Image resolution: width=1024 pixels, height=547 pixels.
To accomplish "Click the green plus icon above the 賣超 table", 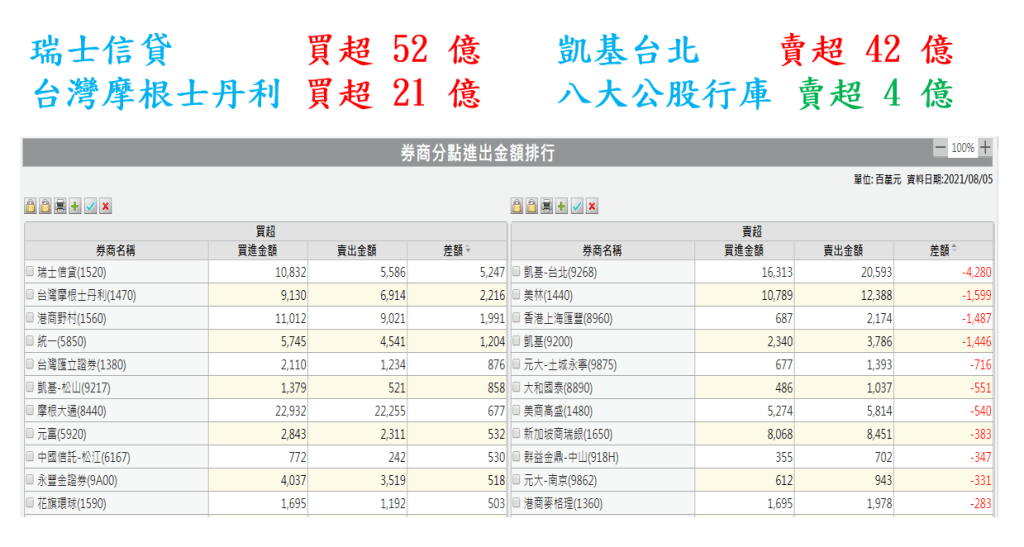I will (562, 206).
